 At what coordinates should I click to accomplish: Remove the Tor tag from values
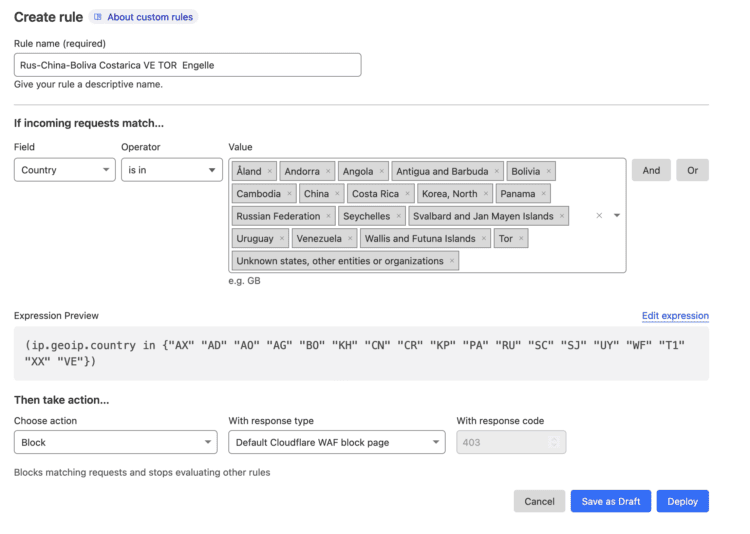pyautogui.click(x=521, y=239)
